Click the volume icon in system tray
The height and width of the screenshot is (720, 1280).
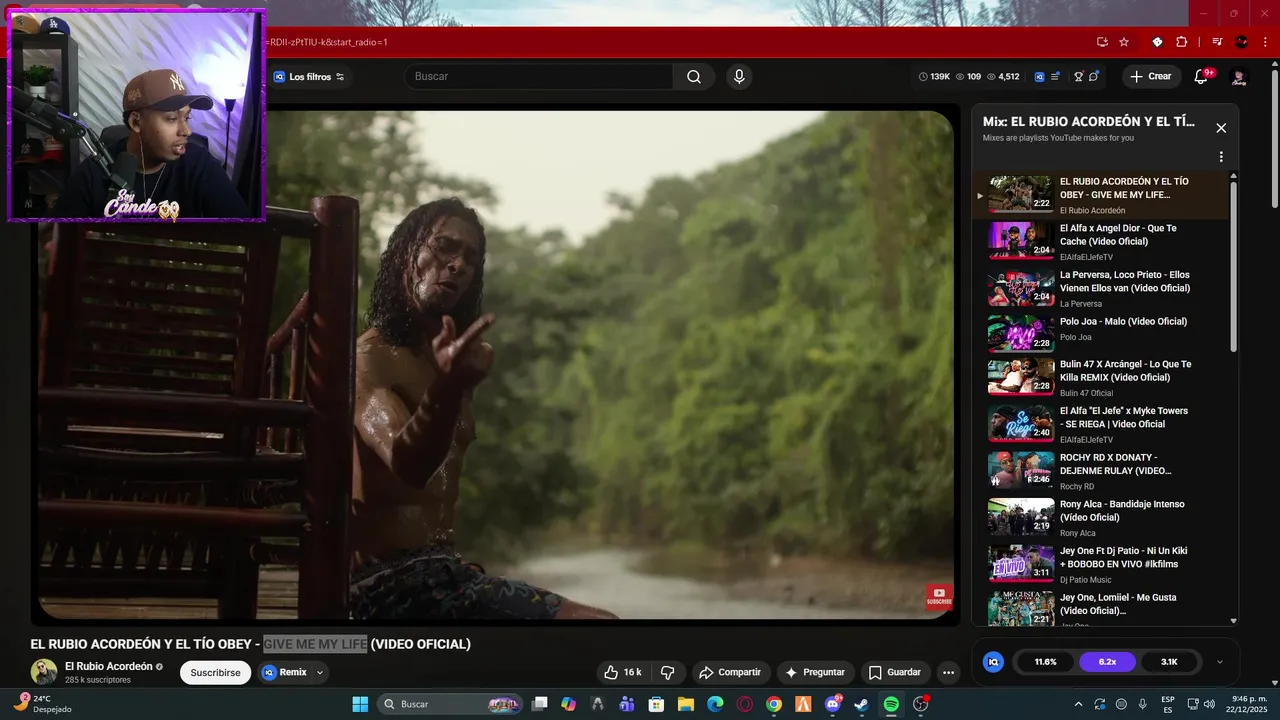tap(1209, 704)
